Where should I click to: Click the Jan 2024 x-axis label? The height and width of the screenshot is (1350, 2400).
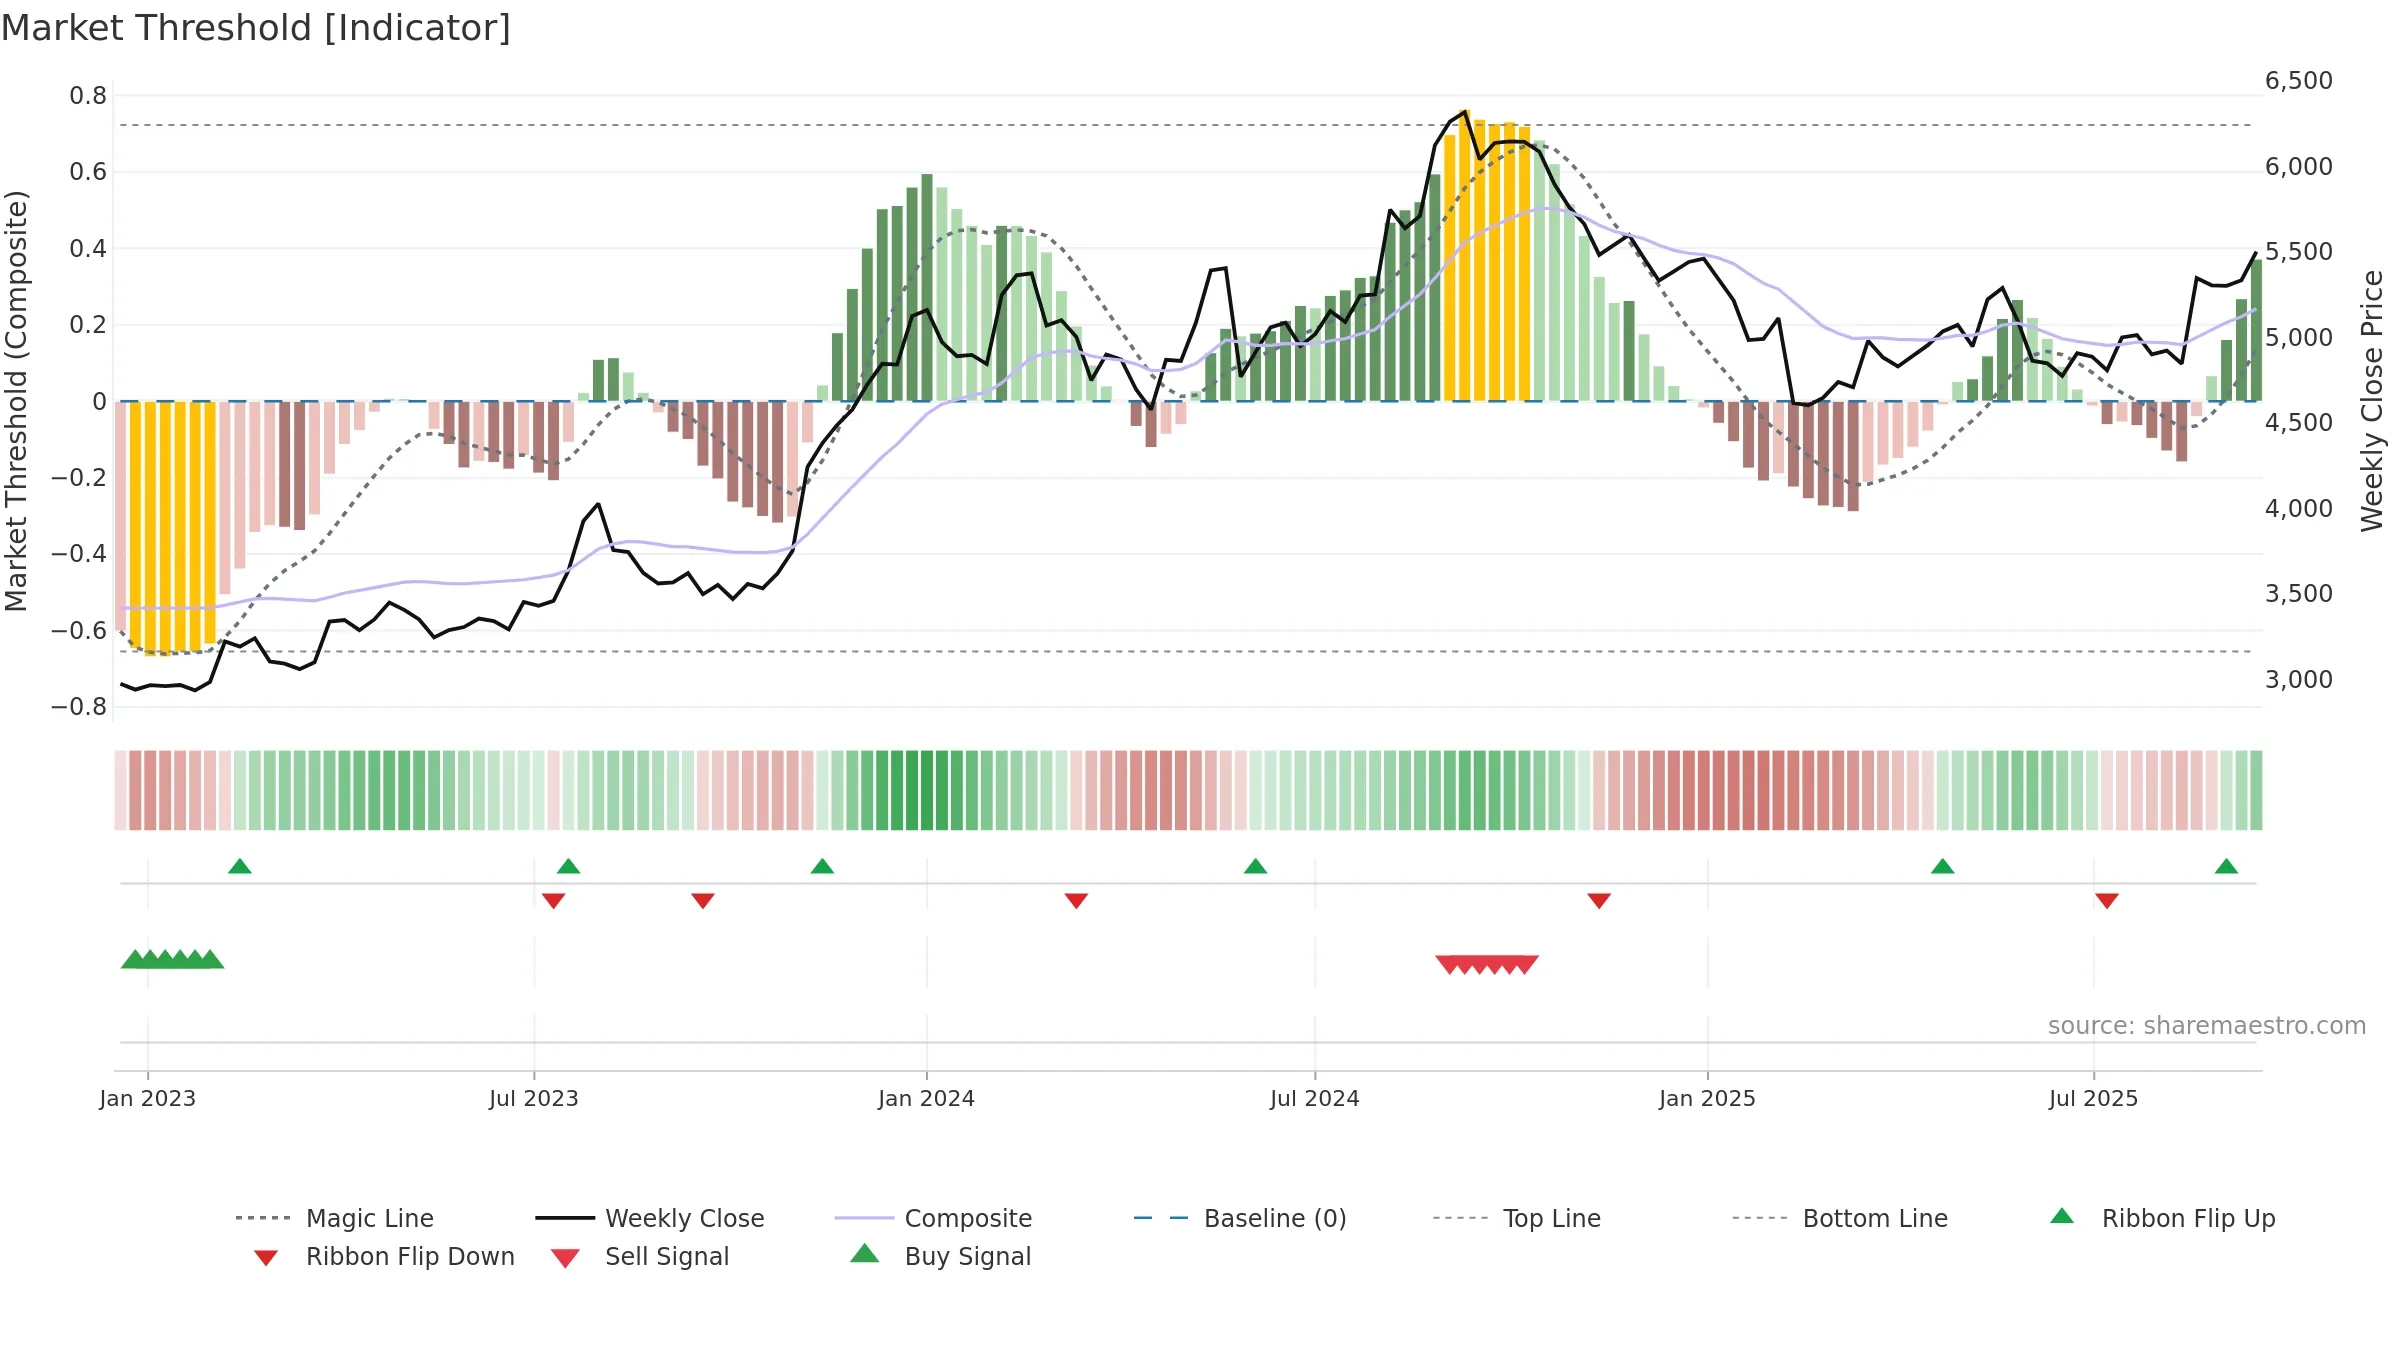(x=926, y=1098)
